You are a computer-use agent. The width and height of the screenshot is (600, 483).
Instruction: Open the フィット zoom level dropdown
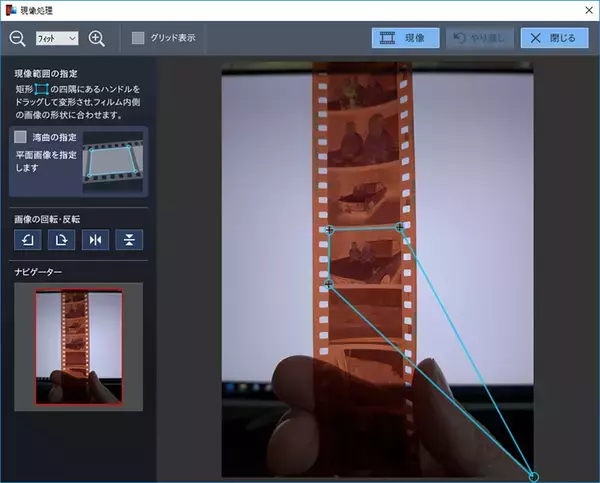point(56,38)
